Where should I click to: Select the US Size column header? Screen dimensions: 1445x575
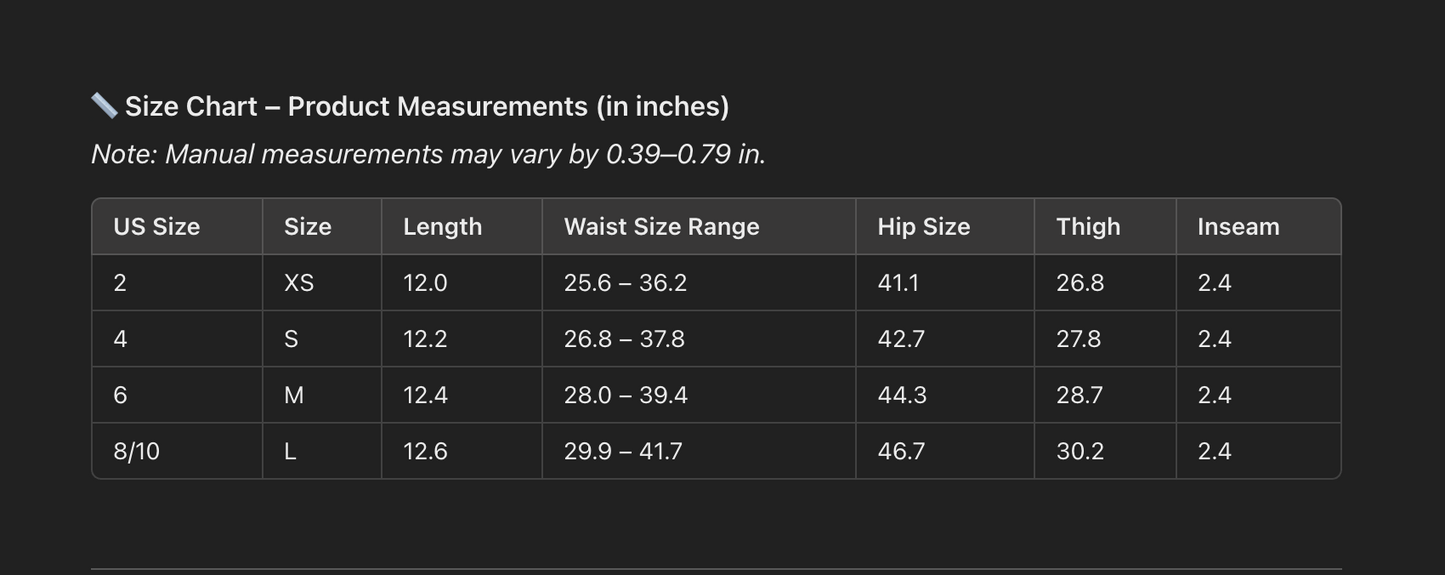157,227
